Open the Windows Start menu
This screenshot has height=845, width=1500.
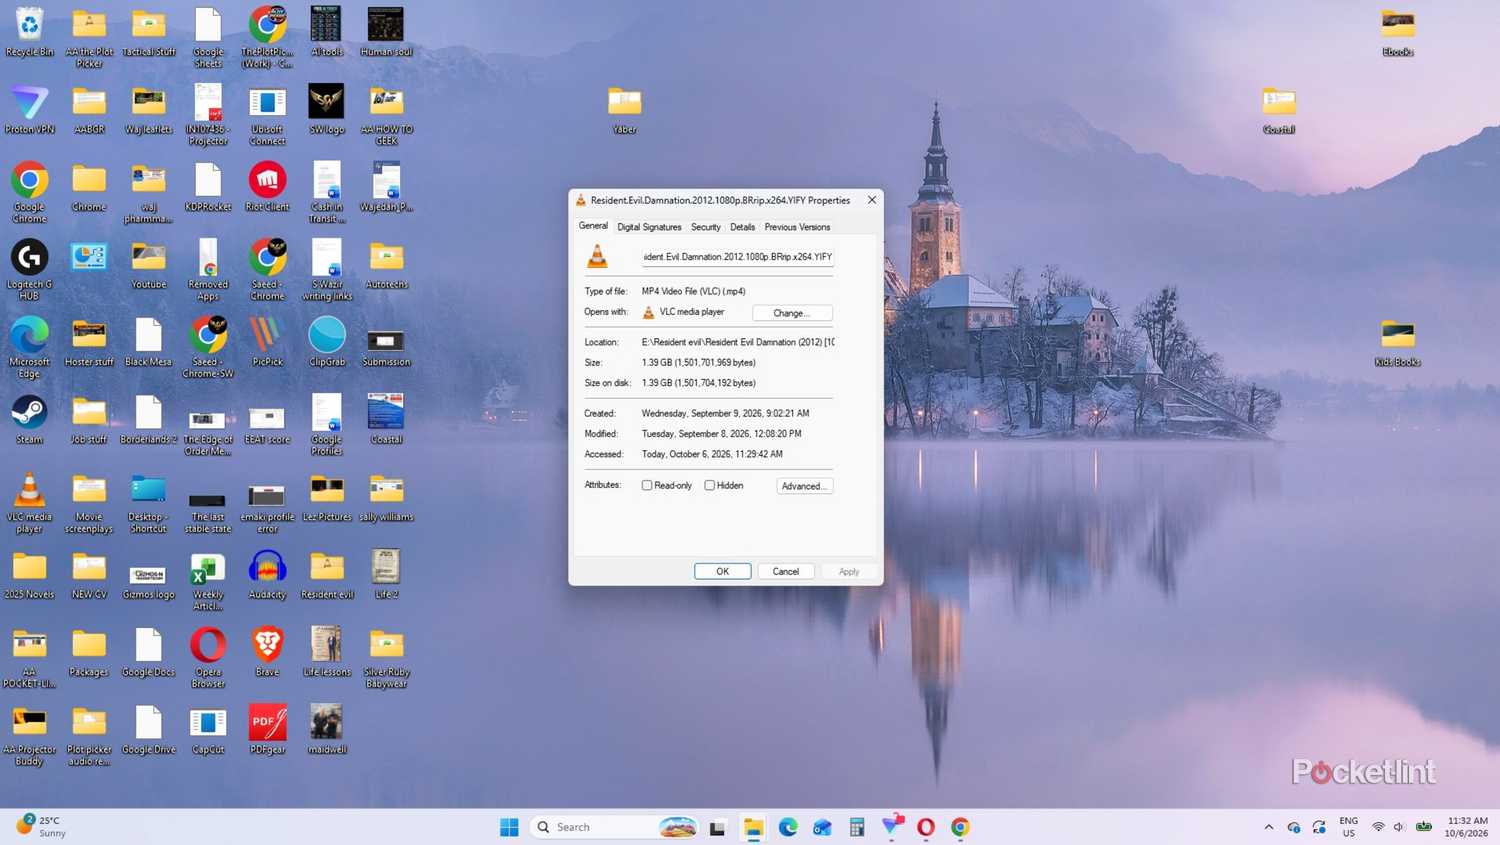[509, 827]
